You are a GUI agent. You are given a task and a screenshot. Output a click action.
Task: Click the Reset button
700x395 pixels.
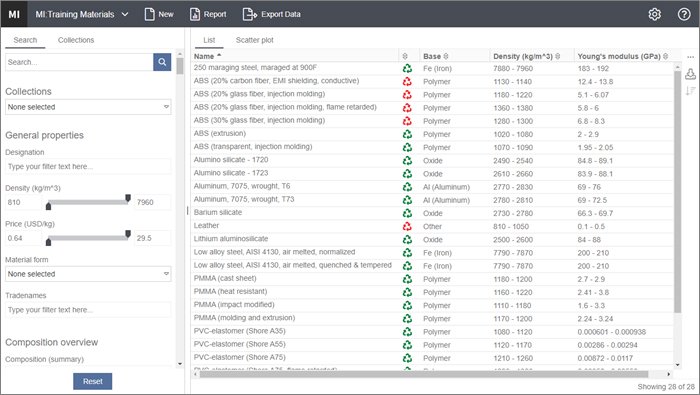coord(92,381)
